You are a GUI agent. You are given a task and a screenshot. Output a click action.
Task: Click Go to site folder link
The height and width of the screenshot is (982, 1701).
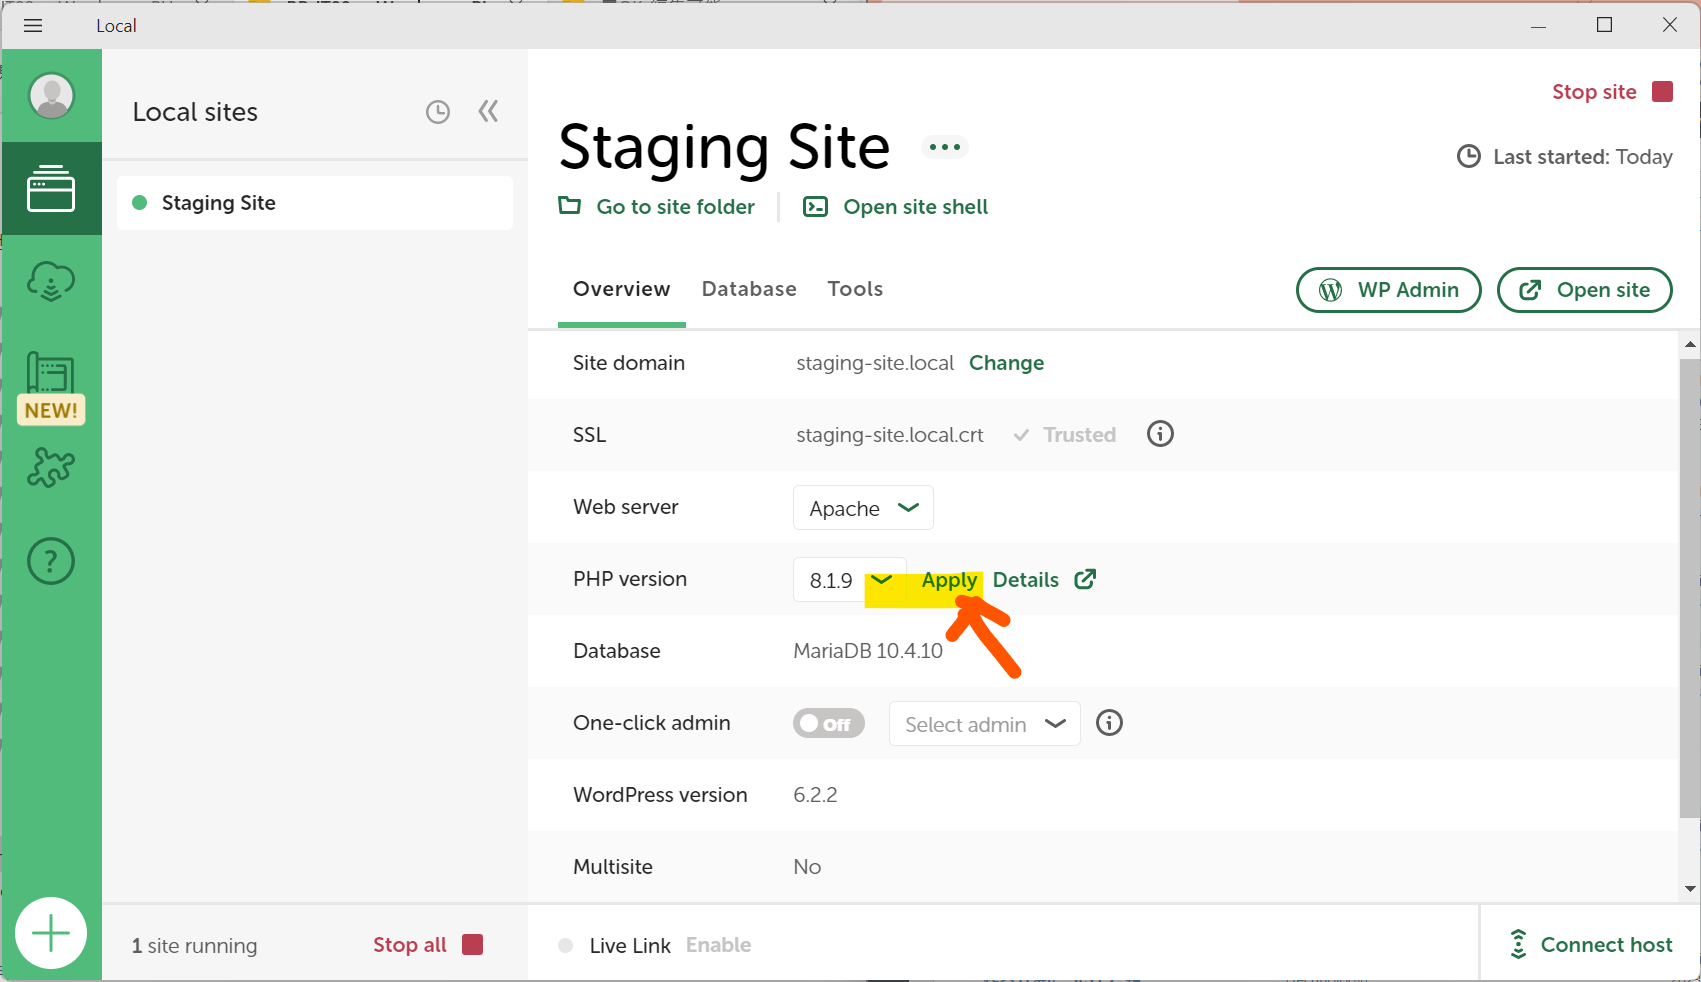click(657, 207)
